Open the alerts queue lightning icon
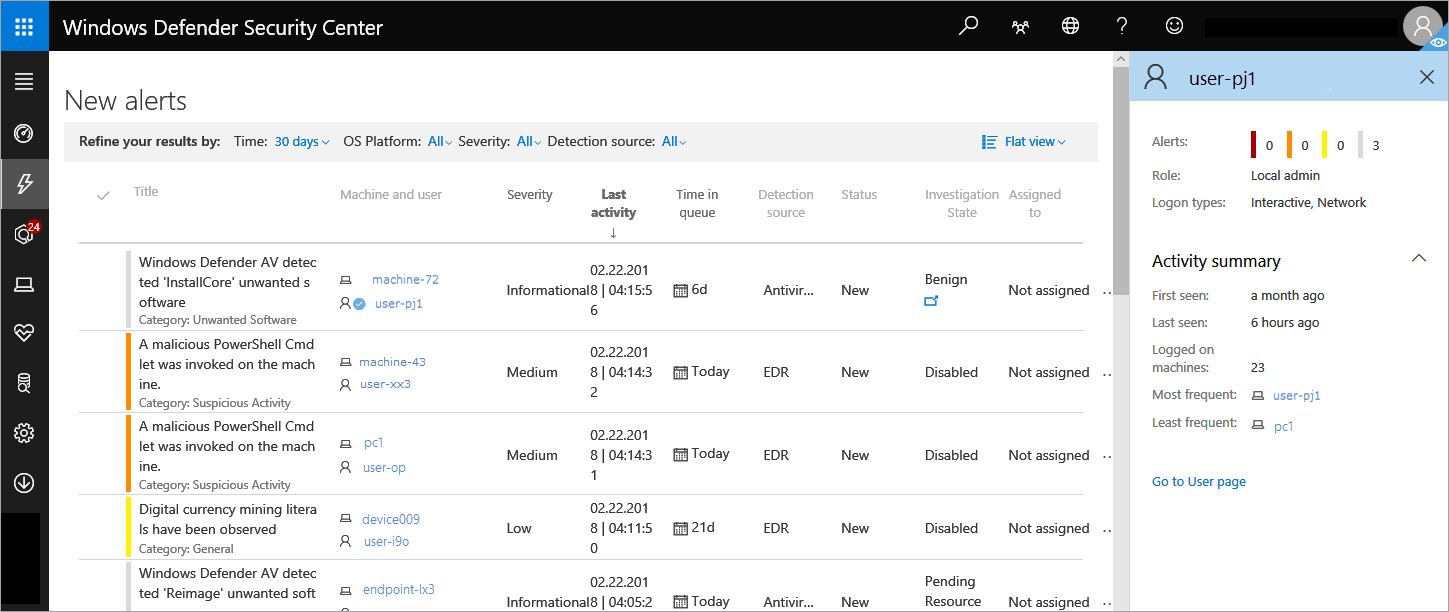The image size is (1449, 612). click(x=24, y=183)
